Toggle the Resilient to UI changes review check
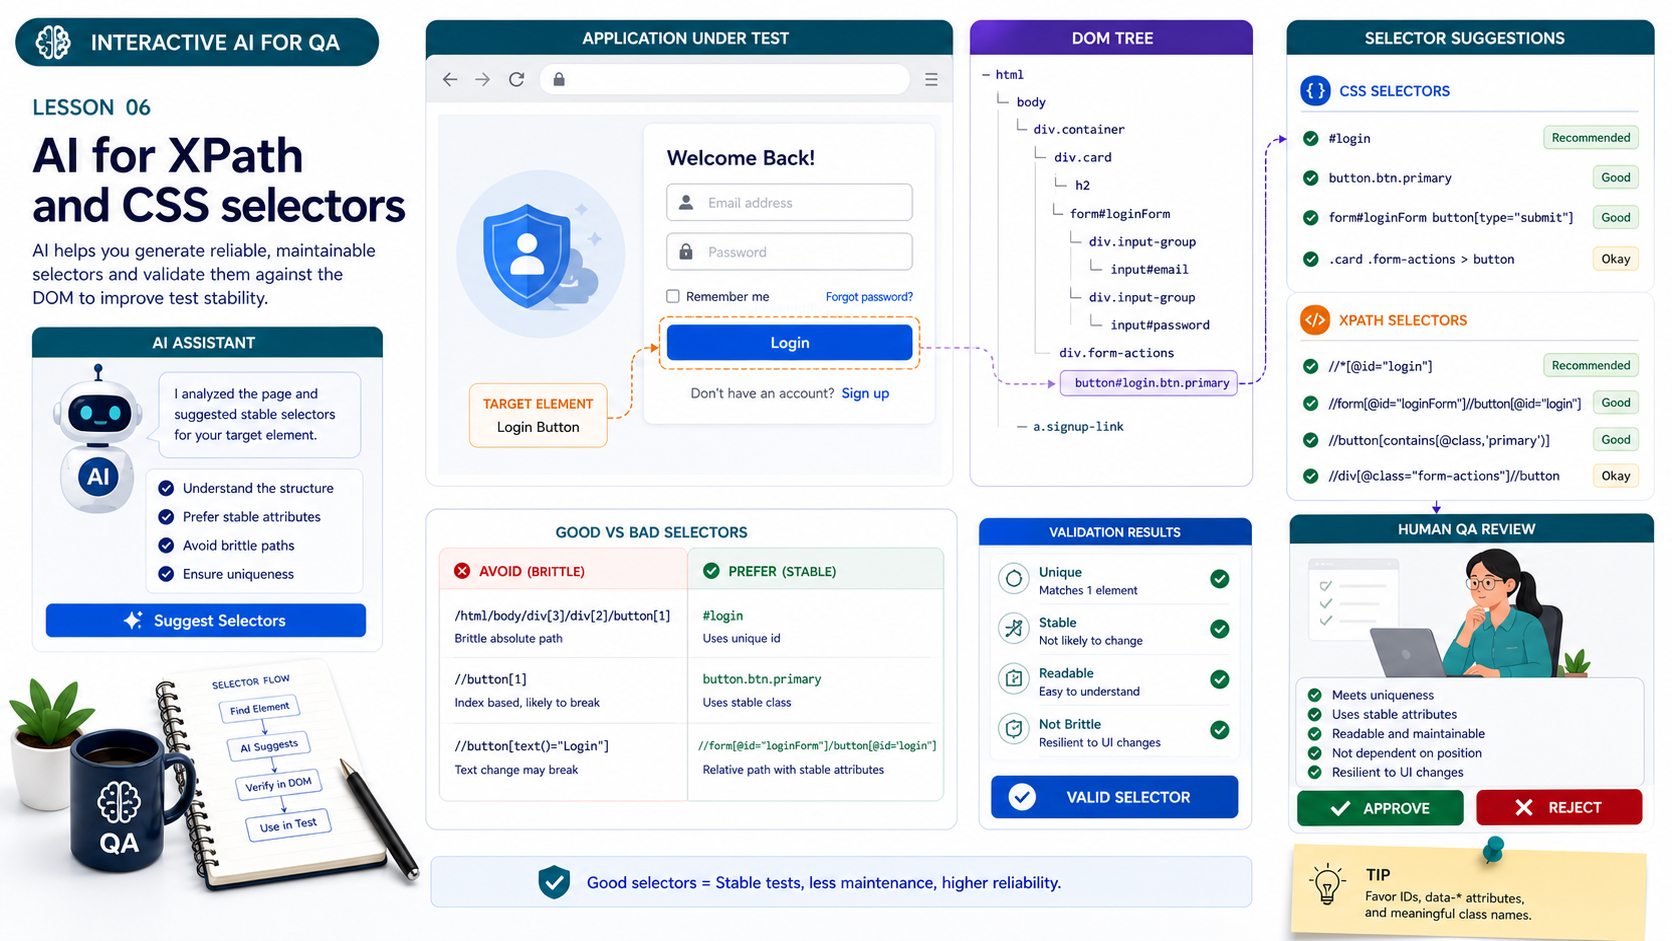 (x=1315, y=772)
